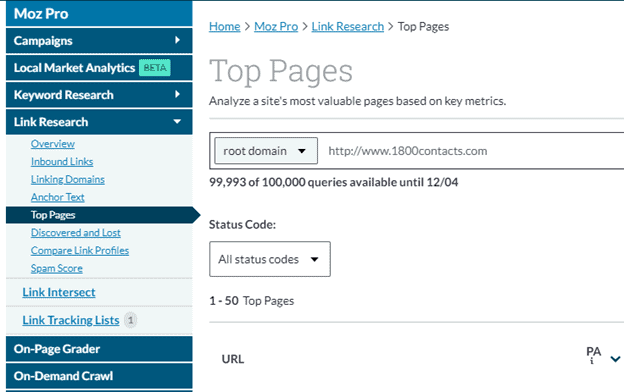
Task: Go to Inbound Links
Action: [x=62, y=162]
